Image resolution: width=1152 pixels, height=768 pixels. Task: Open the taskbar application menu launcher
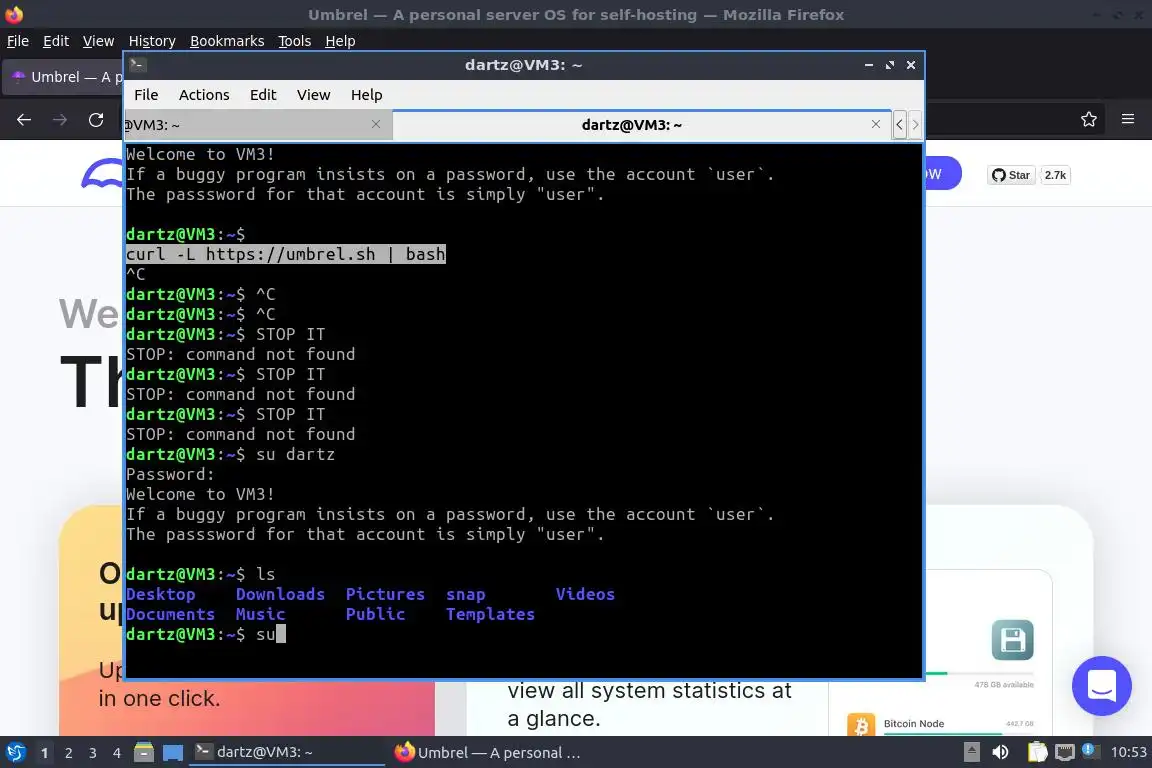coord(15,753)
